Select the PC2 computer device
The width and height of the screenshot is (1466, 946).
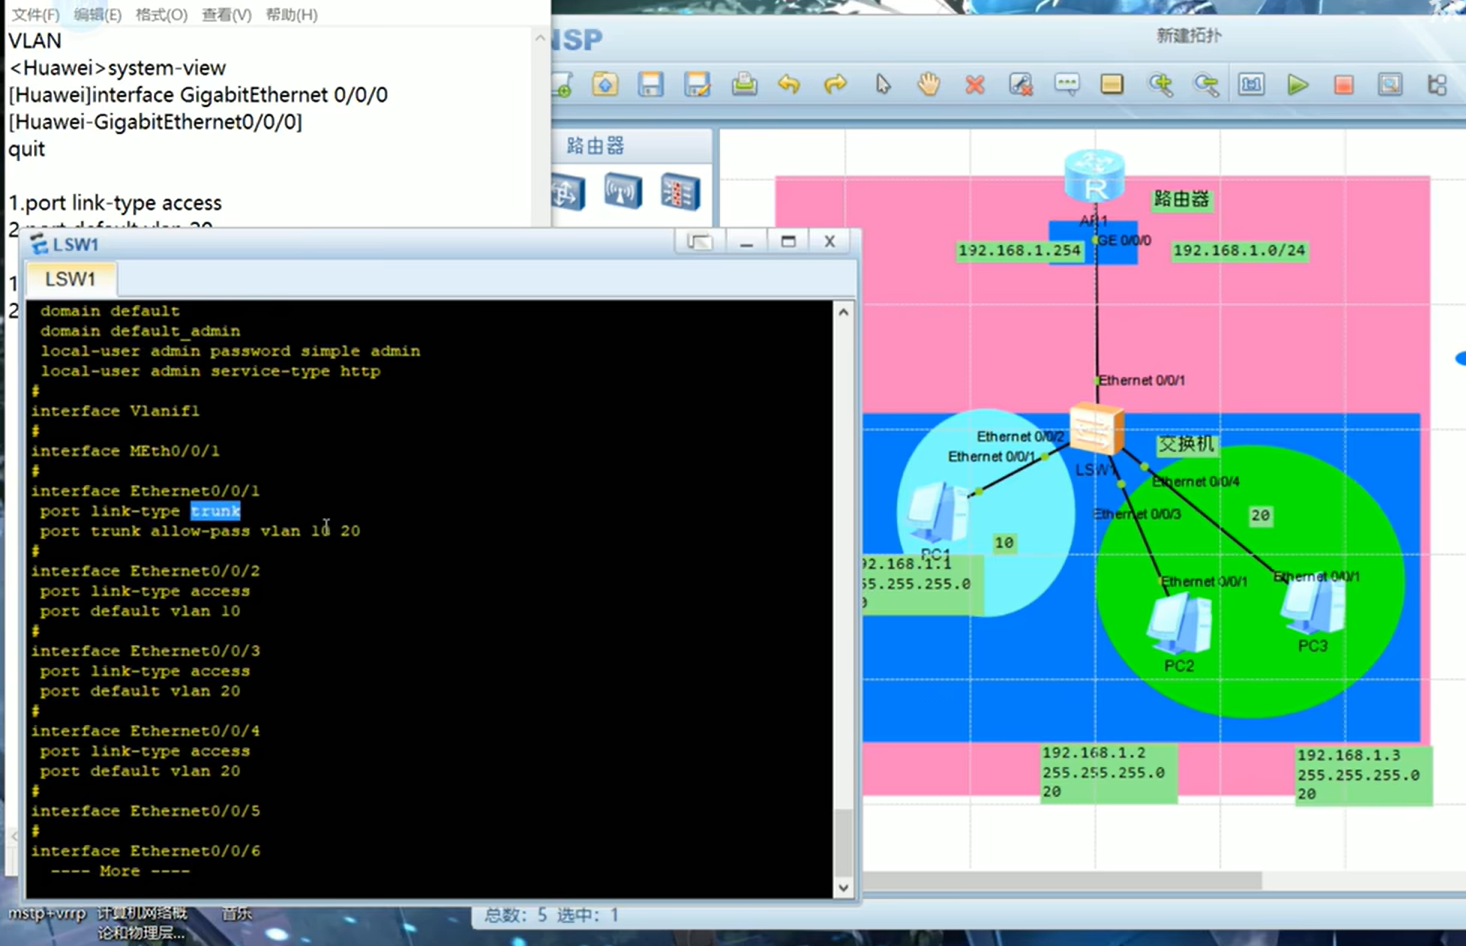tap(1180, 624)
